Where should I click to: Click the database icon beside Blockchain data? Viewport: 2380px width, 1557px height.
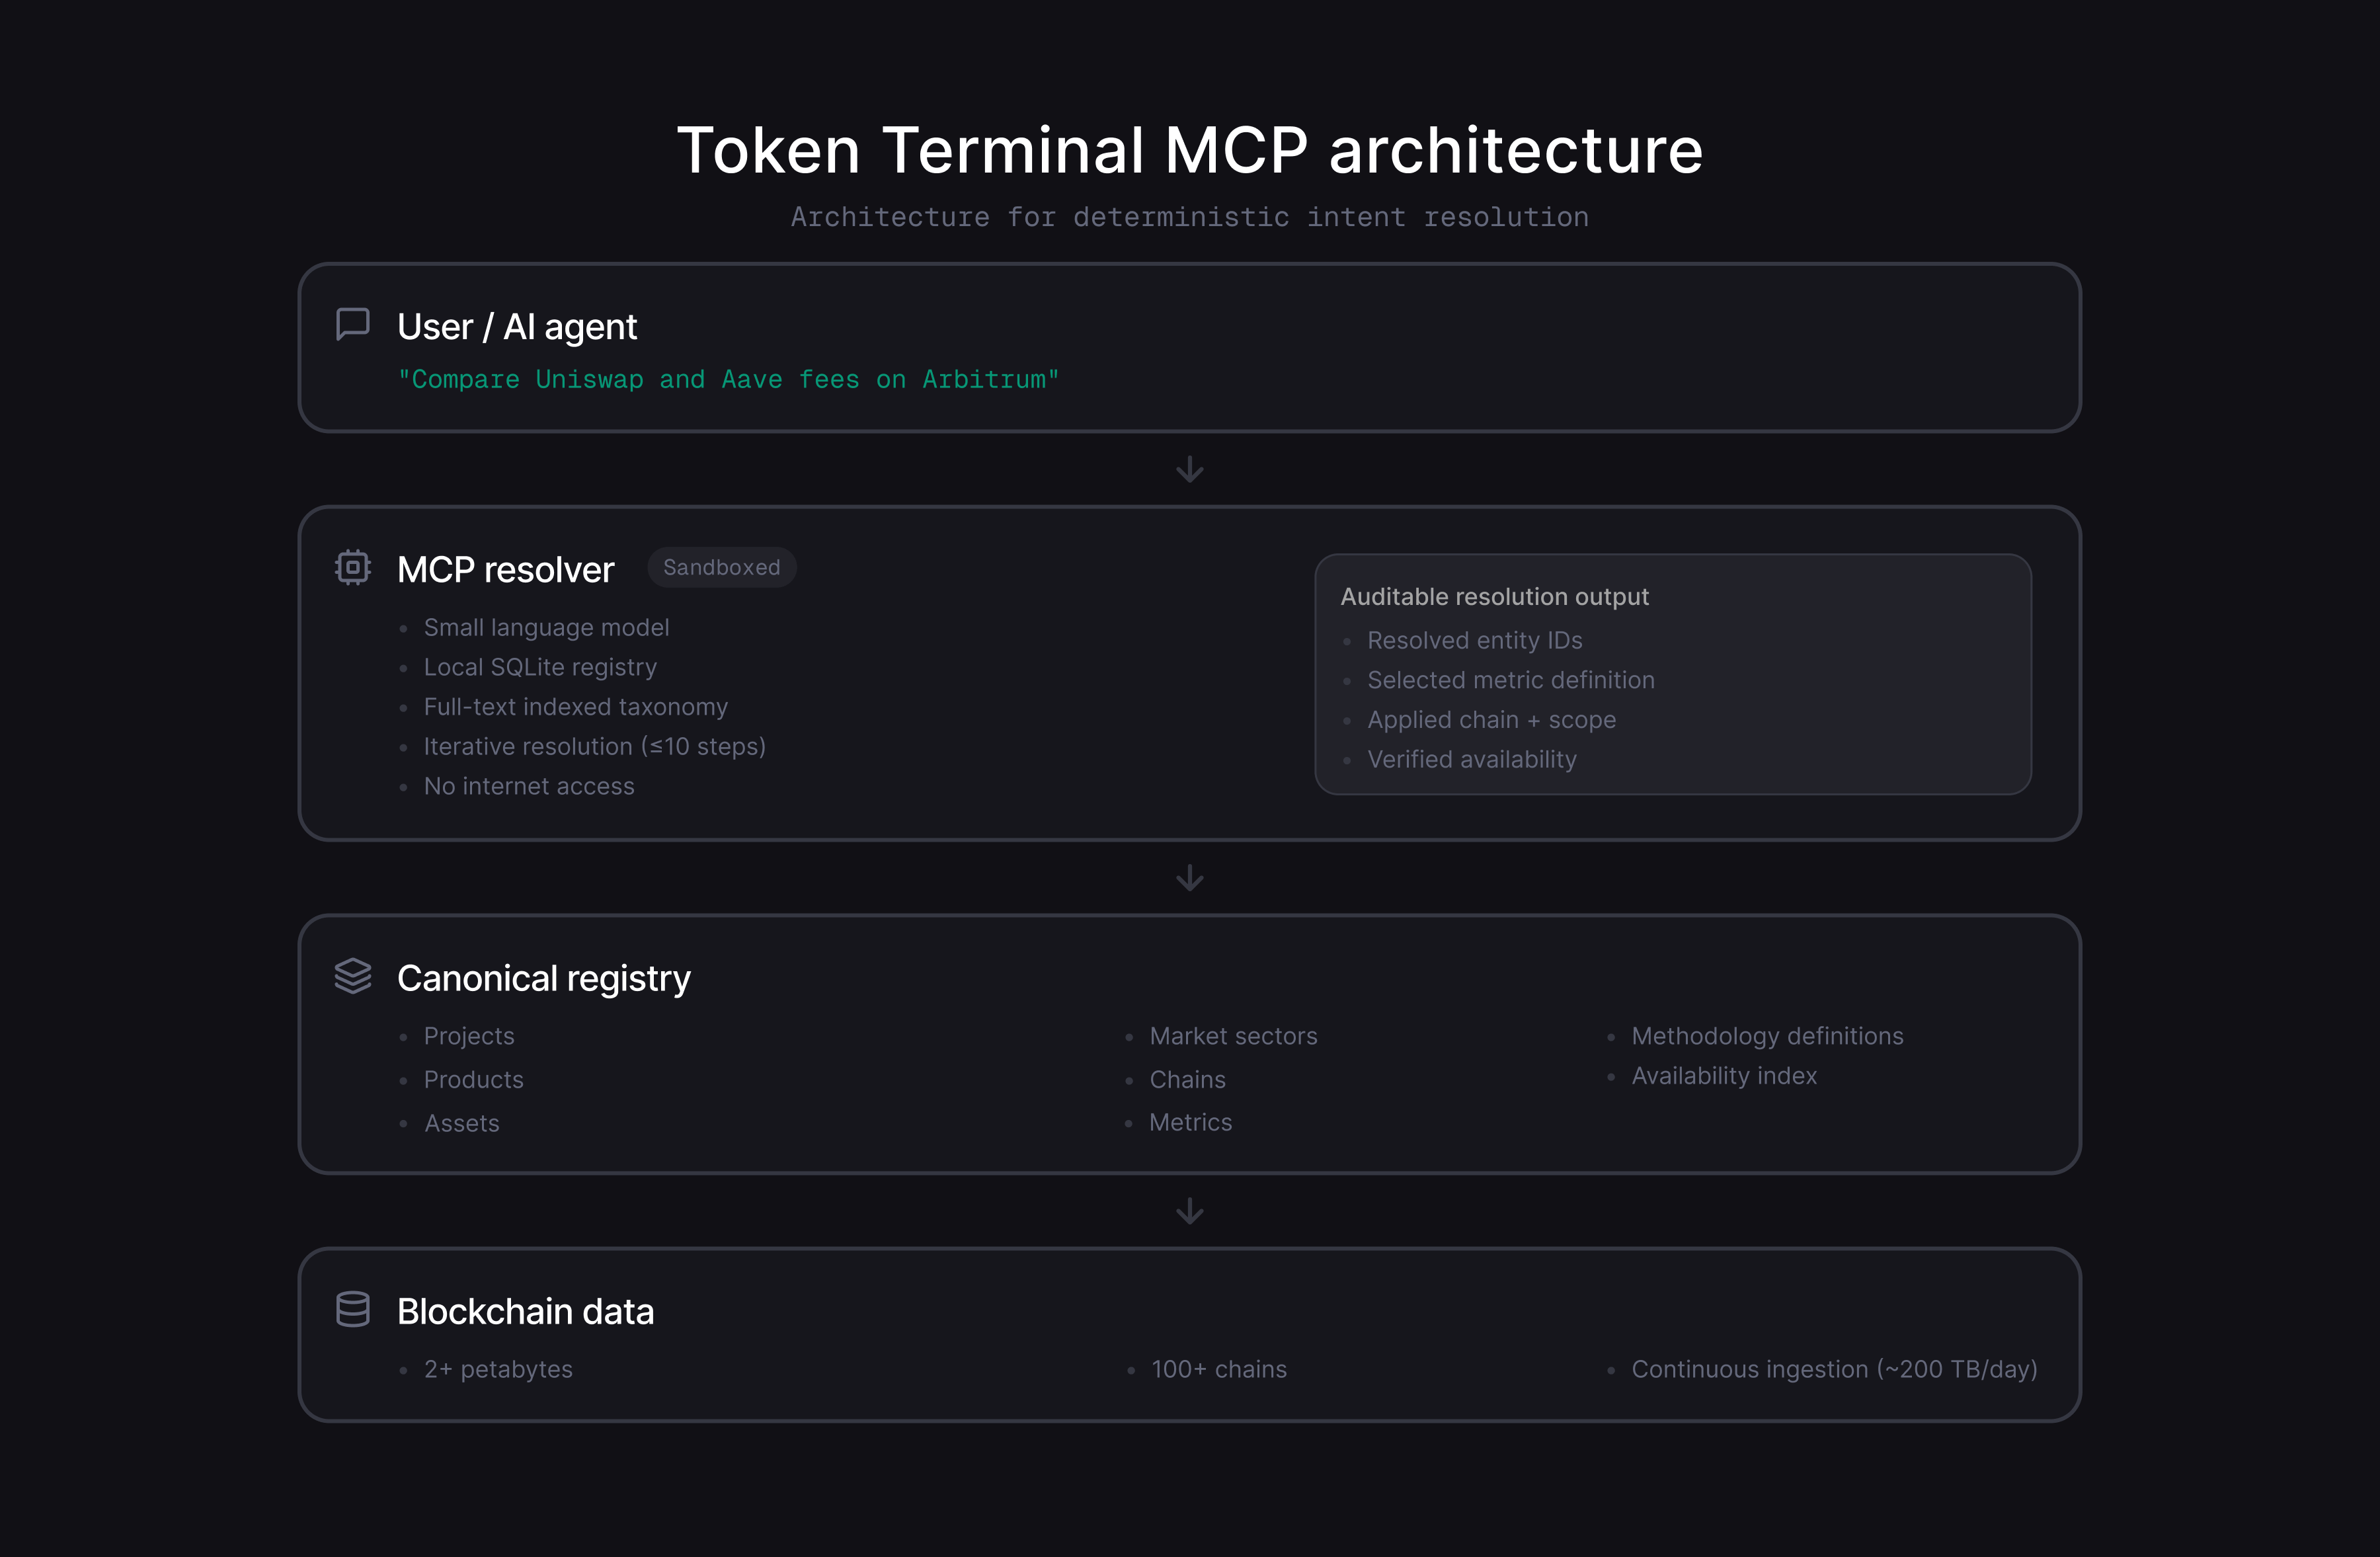352,1309
